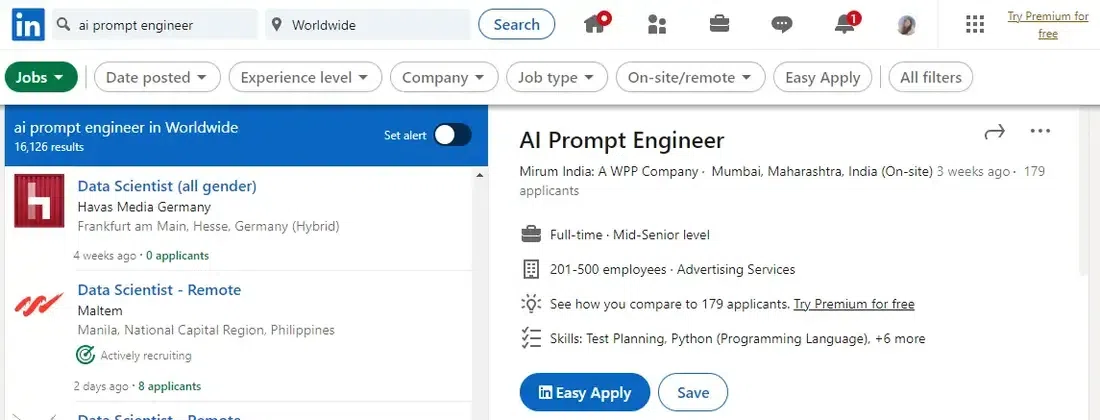Viewport: 1100px width, 420px height.
Task: Click the job keyword search field
Action: click(x=160, y=25)
